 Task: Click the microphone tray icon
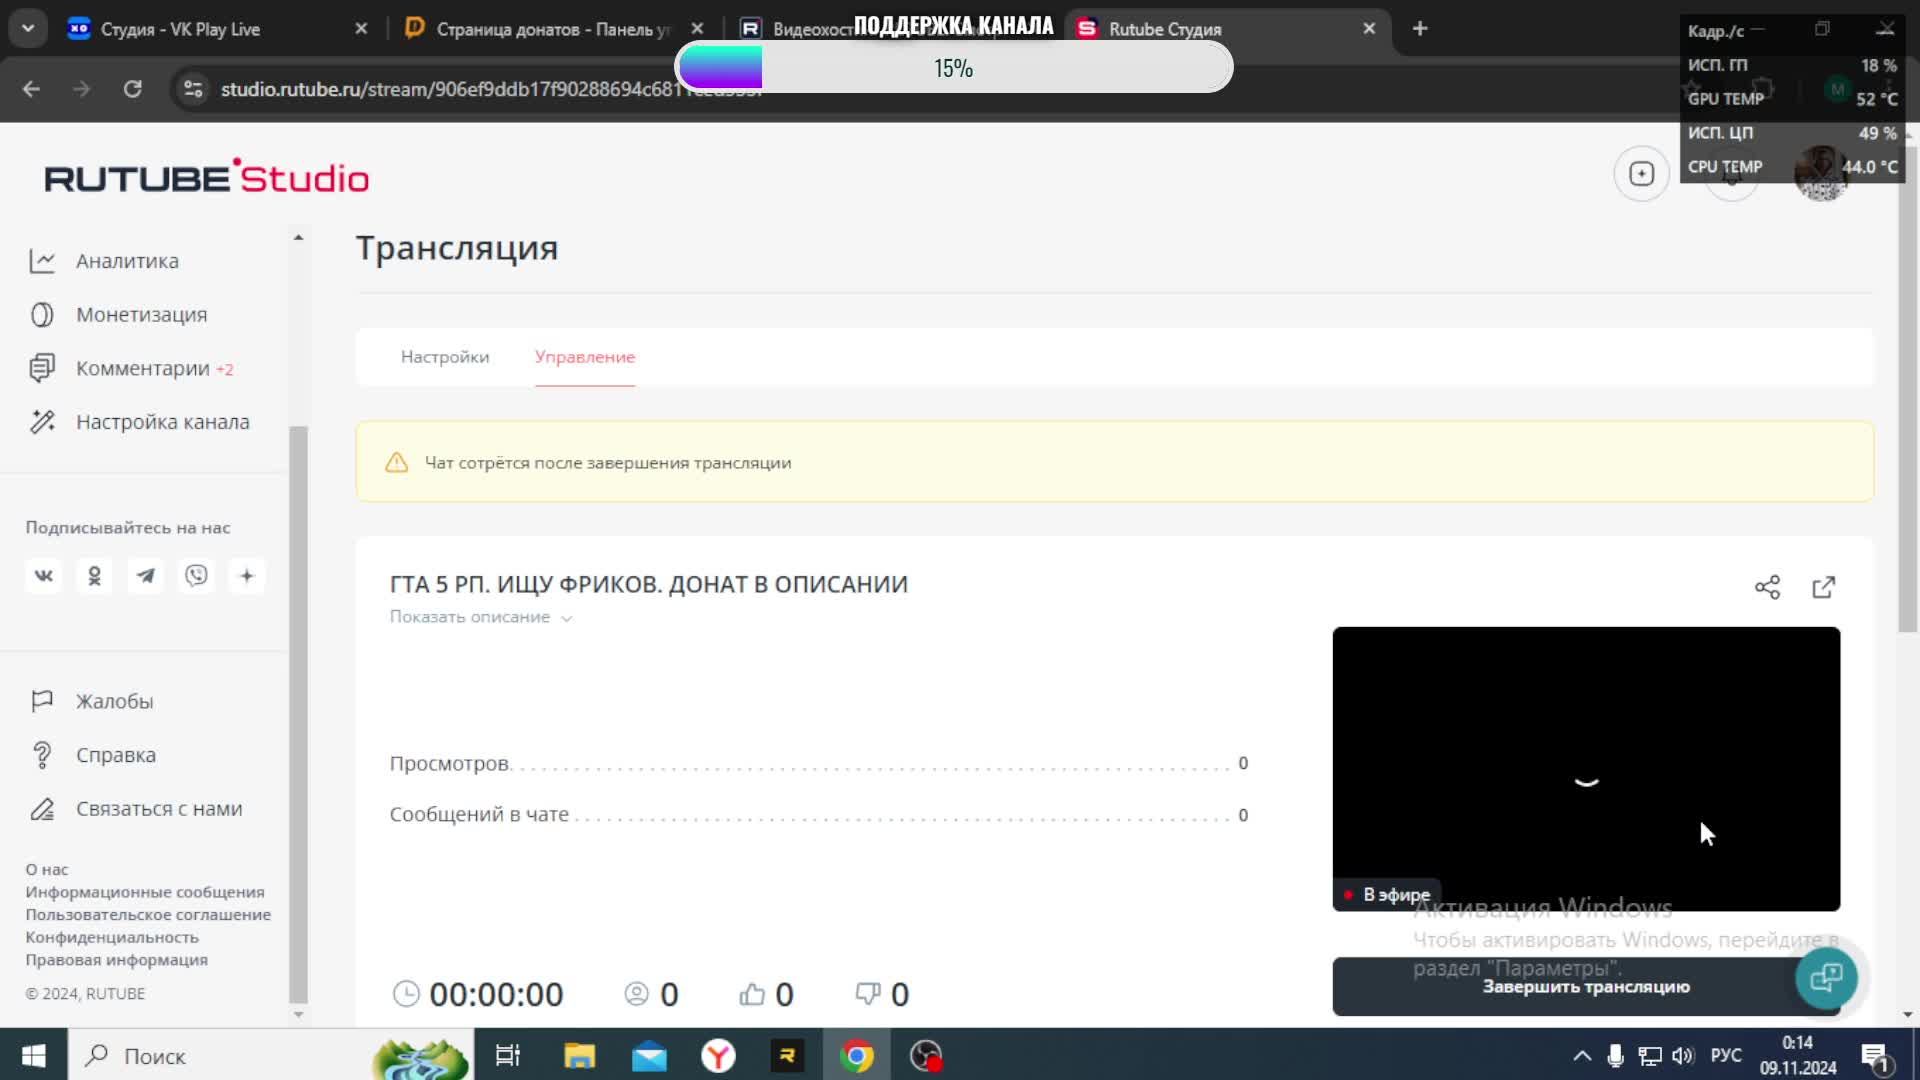1615,1056
